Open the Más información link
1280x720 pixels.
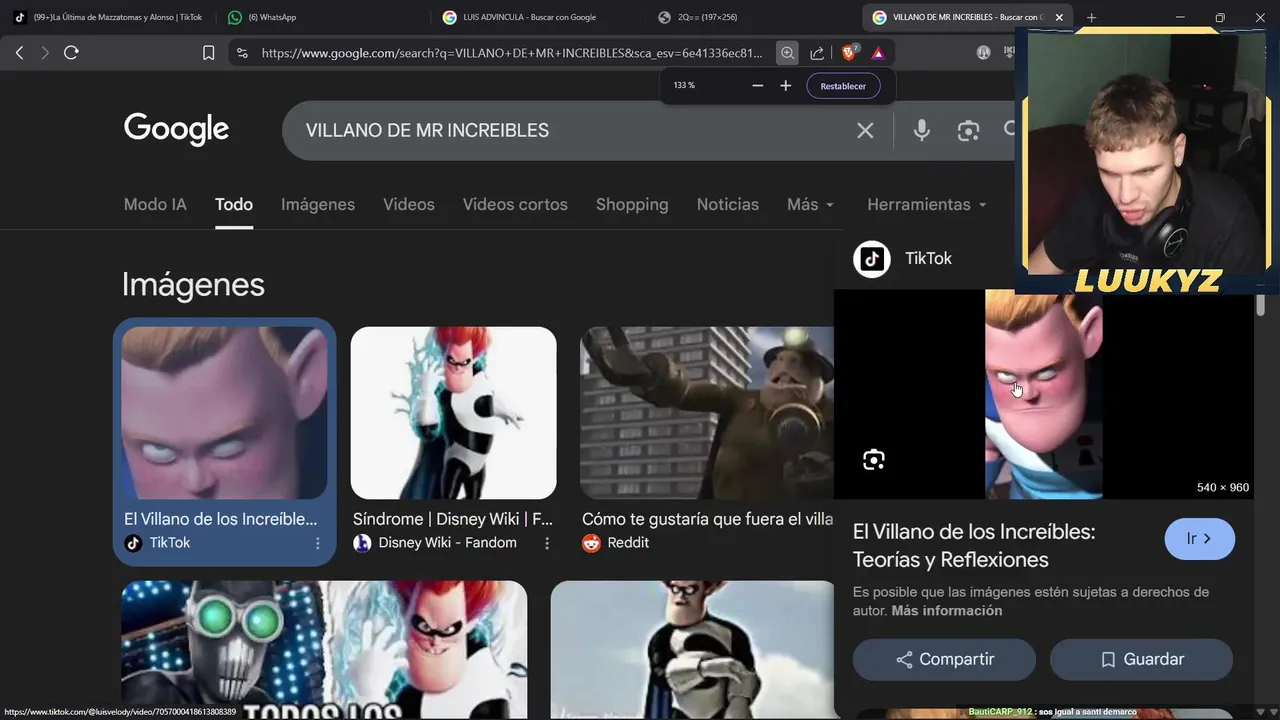coord(946,611)
